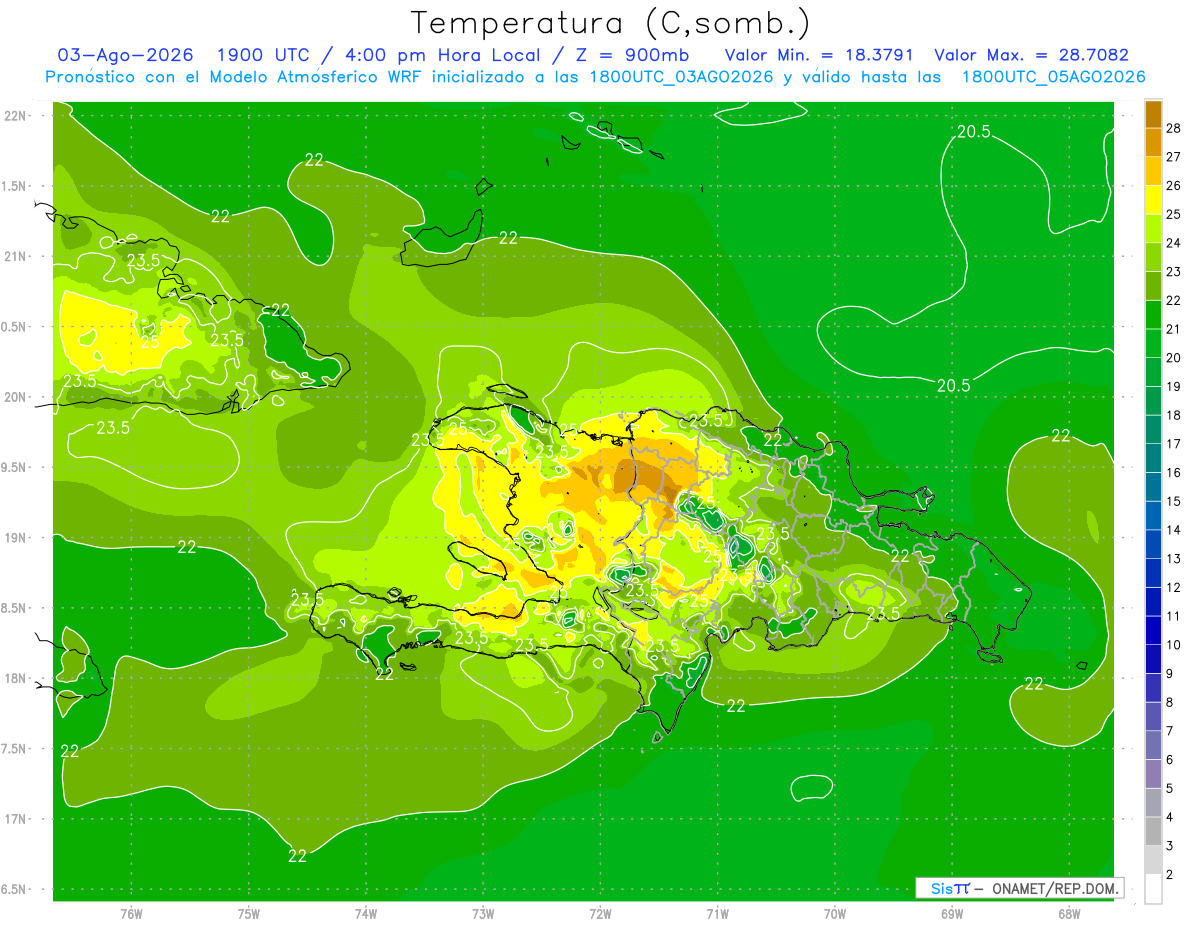This screenshot has width=1200, height=927.
Task: Click the gray swatch between legend values 3 and 4
Action: pyautogui.click(x=1154, y=831)
